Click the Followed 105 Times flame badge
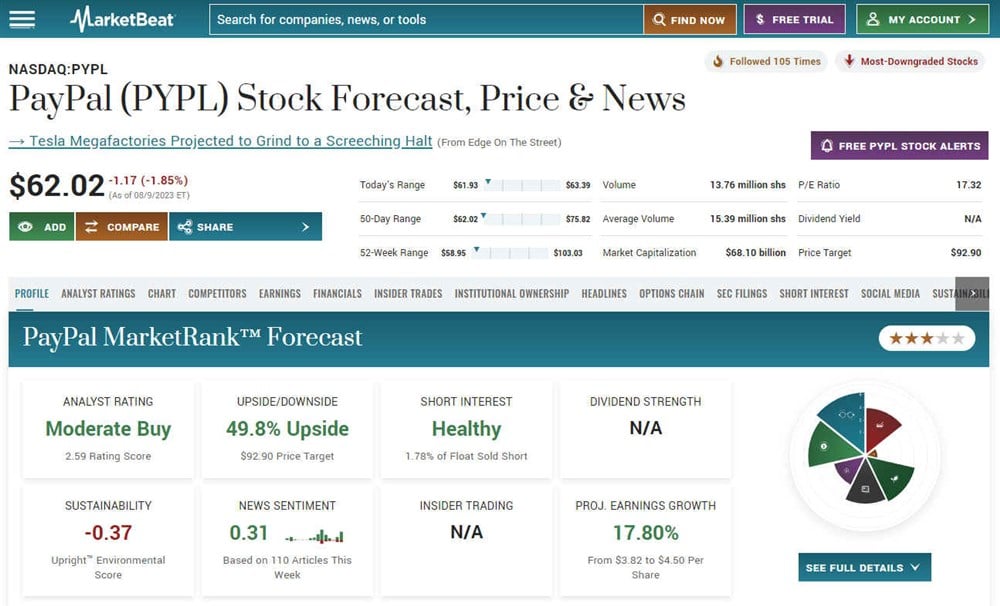Image resolution: width=1000 pixels, height=606 pixels. [766, 61]
